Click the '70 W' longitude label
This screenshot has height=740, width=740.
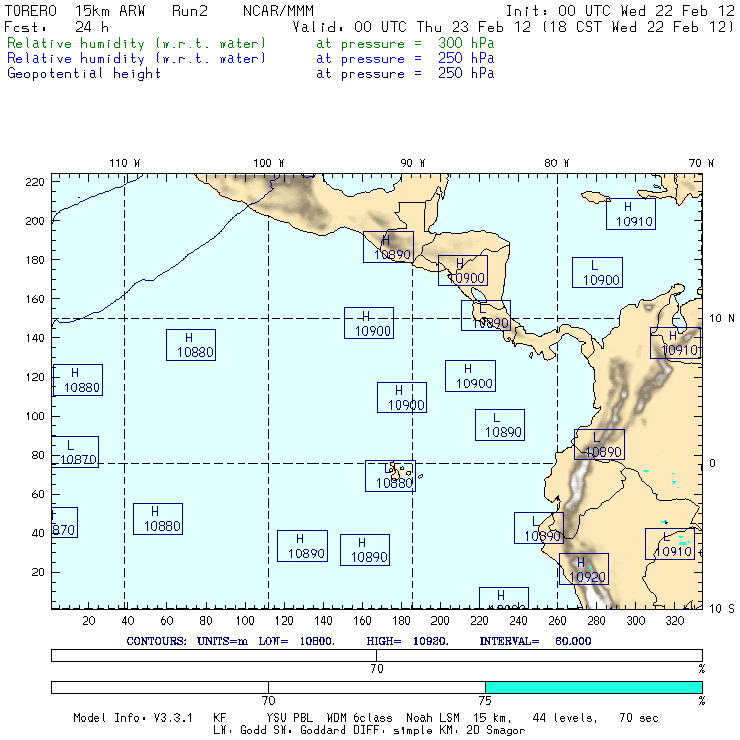pyautogui.click(x=701, y=163)
